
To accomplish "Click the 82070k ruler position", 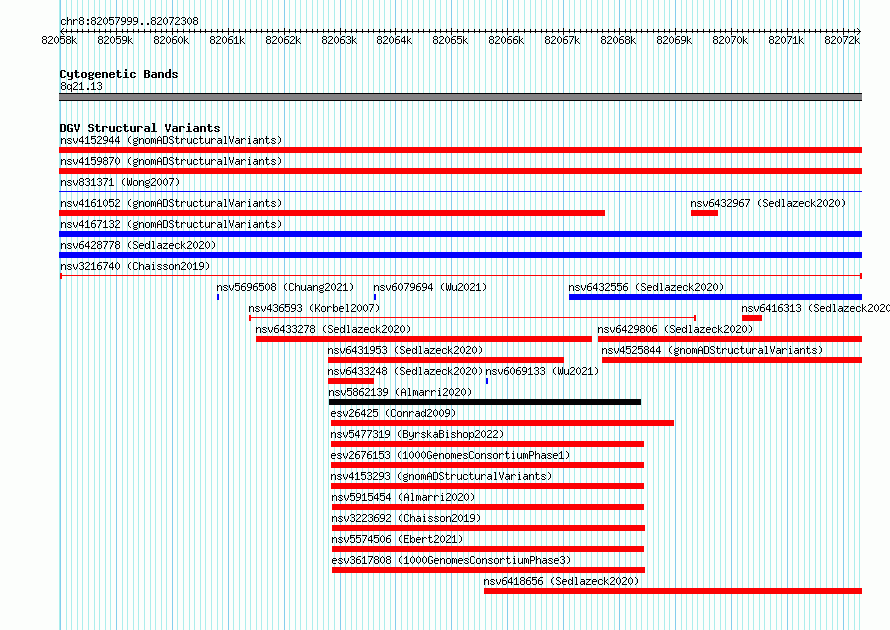I will [x=730, y=40].
